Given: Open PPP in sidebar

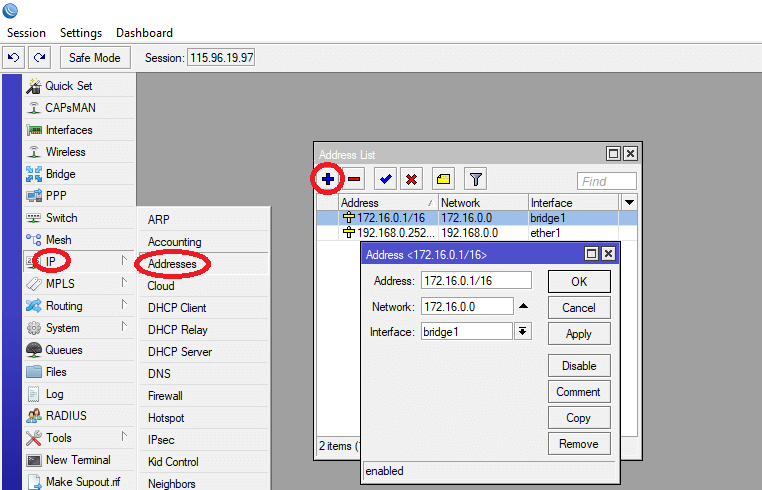Looking at the screenshot, I should click(x=79, y=196).
